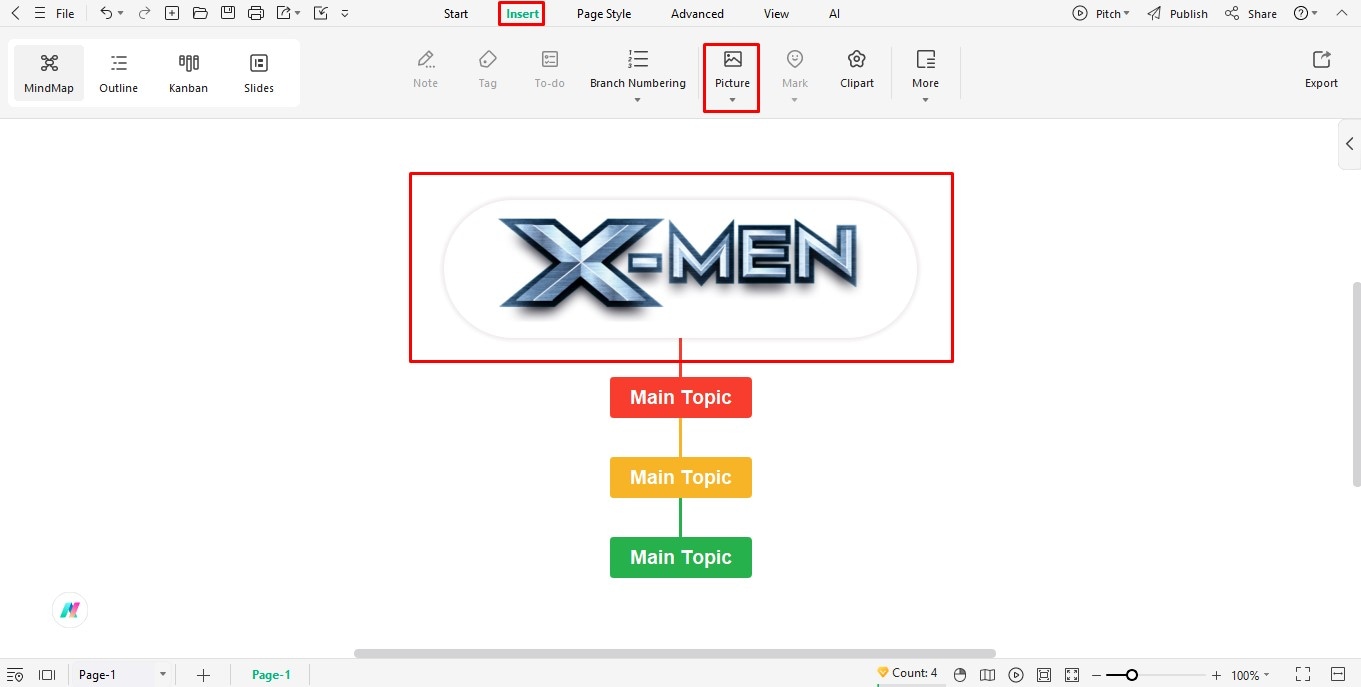Open the hamburger menu beside File
Viewport: 1361px width, 687px height.
40,14
